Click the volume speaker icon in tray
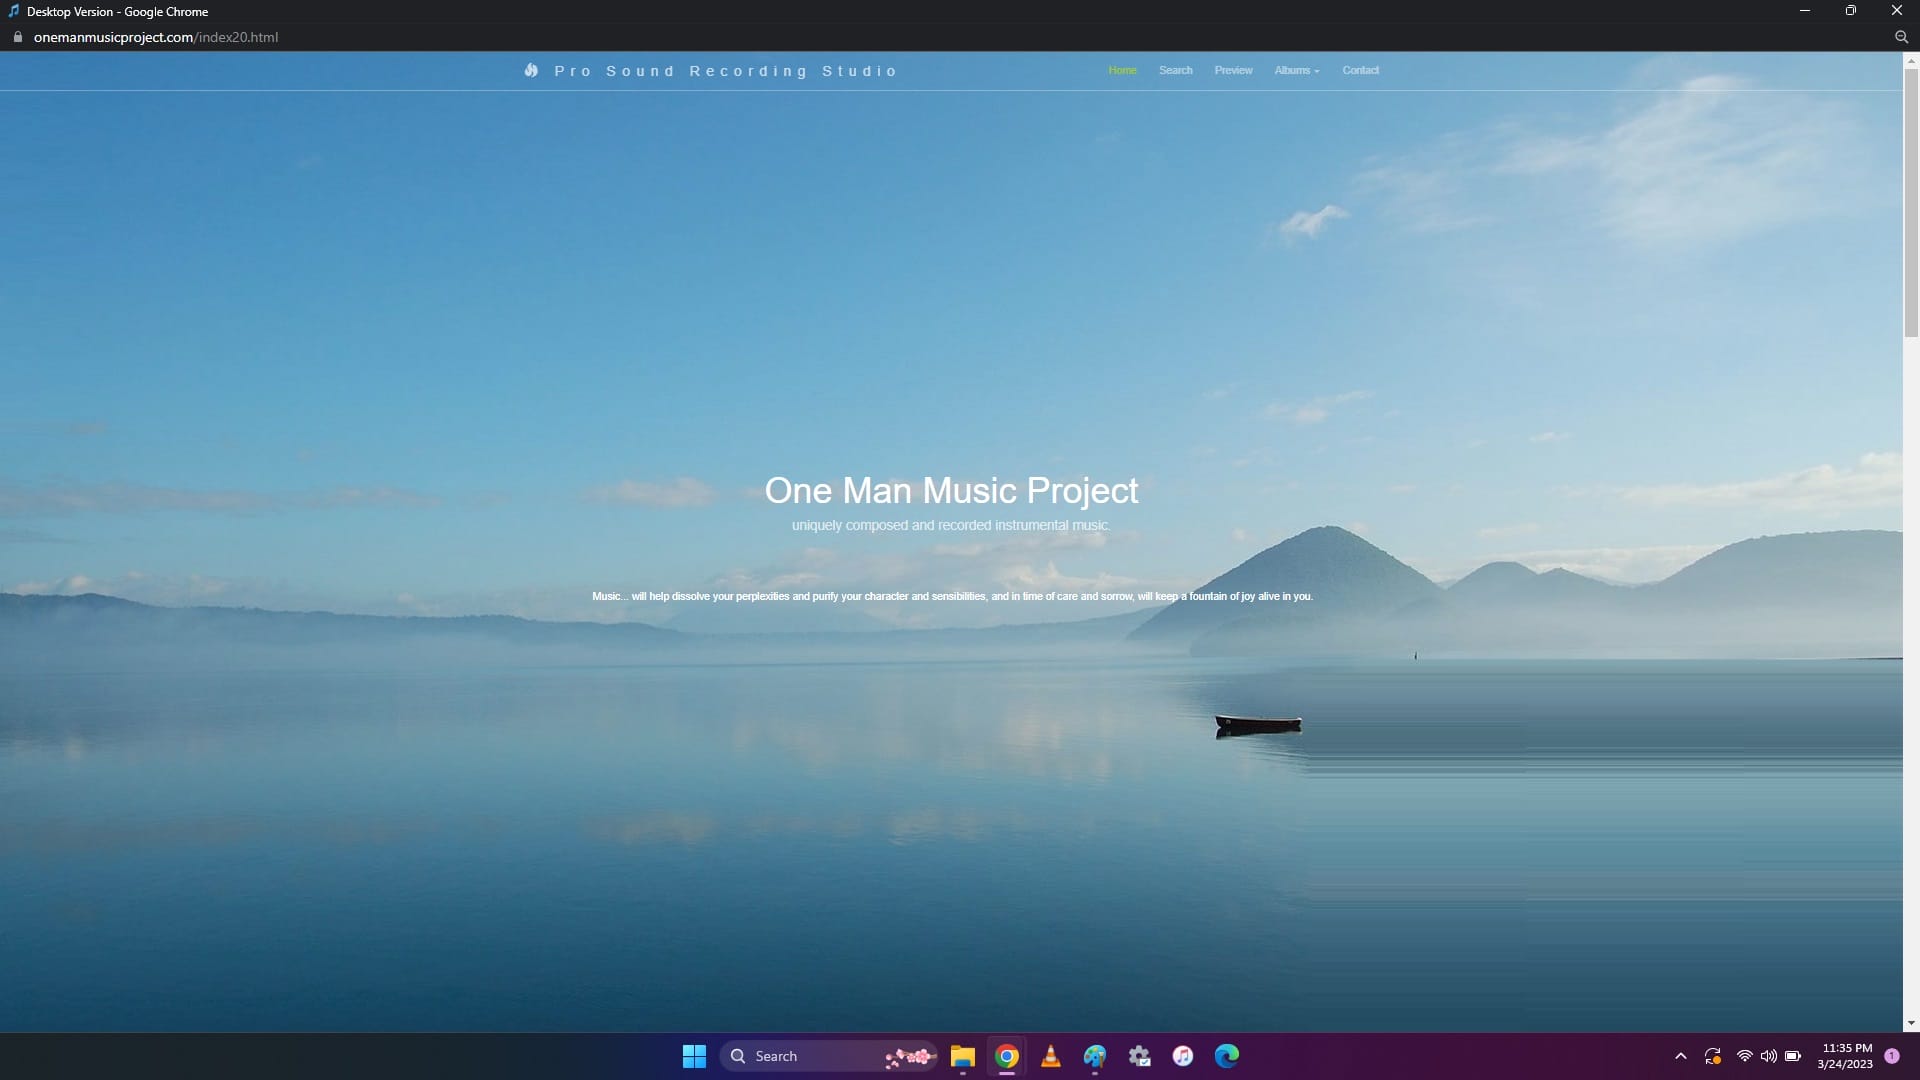Screen dimensions: 1920x1080 coord(1768,1056)
